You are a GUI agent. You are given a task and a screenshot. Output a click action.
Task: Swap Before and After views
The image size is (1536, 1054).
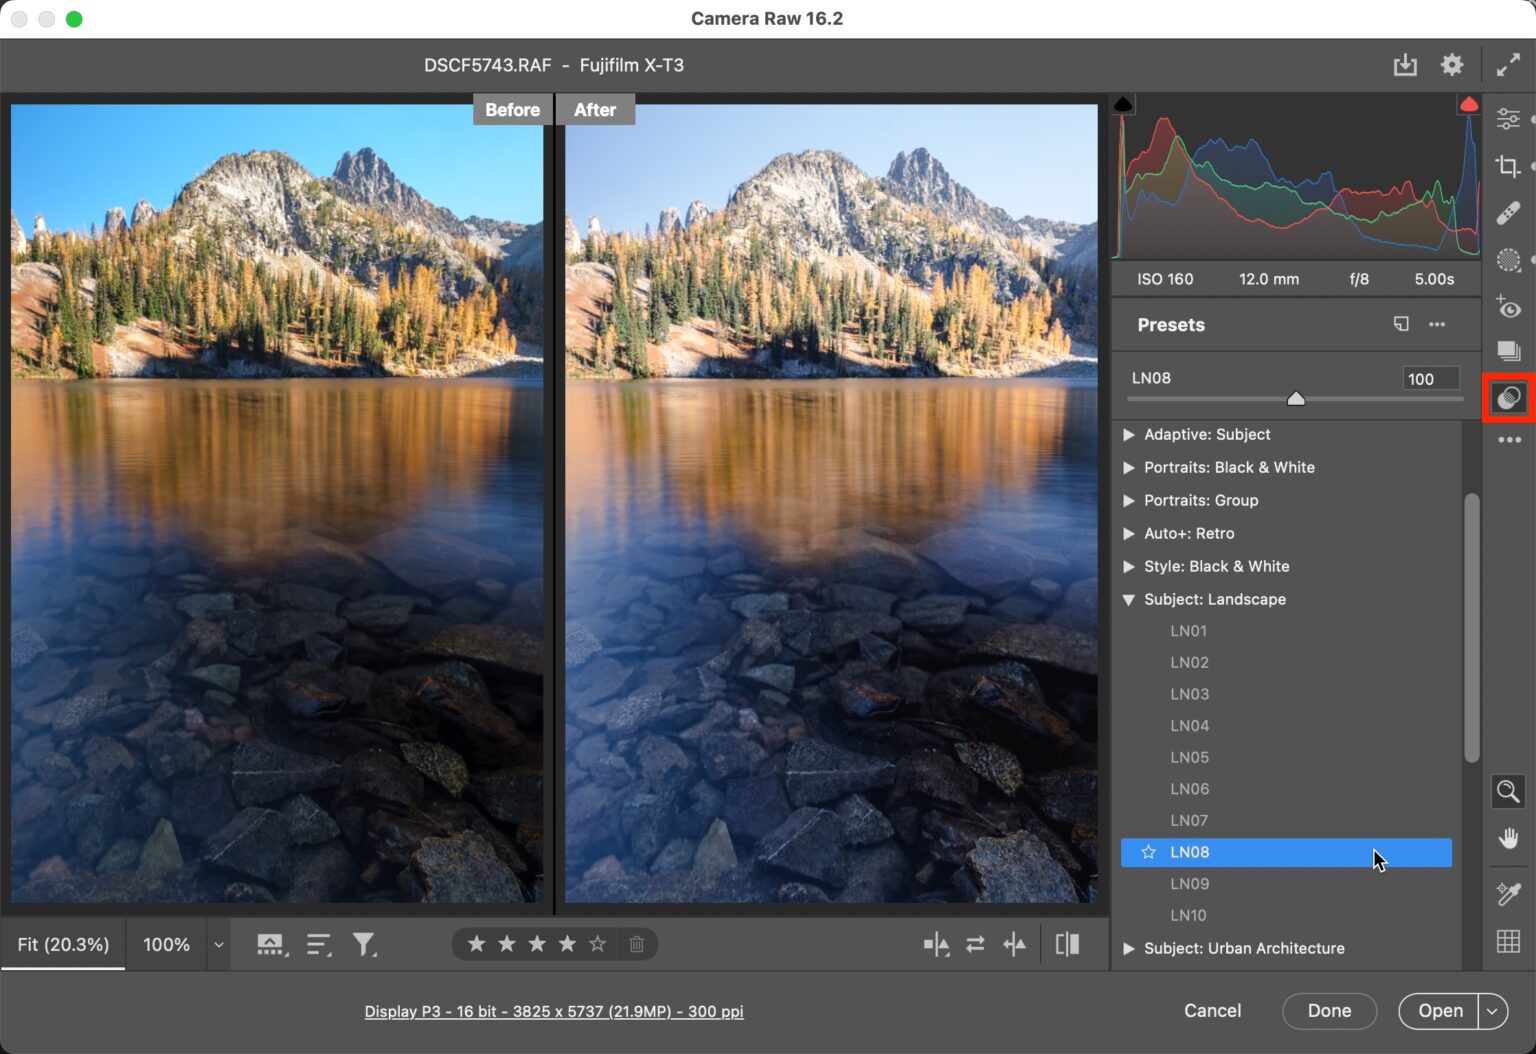point(975,944)
